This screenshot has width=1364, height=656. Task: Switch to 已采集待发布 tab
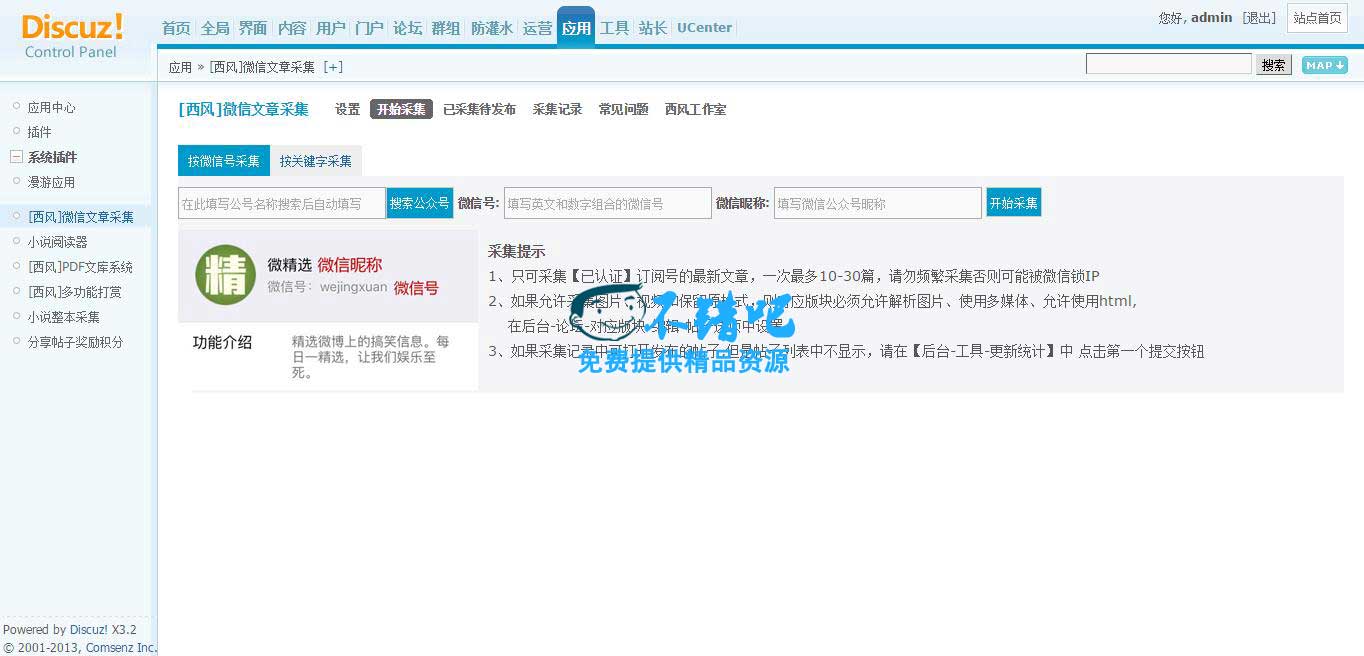479,109
